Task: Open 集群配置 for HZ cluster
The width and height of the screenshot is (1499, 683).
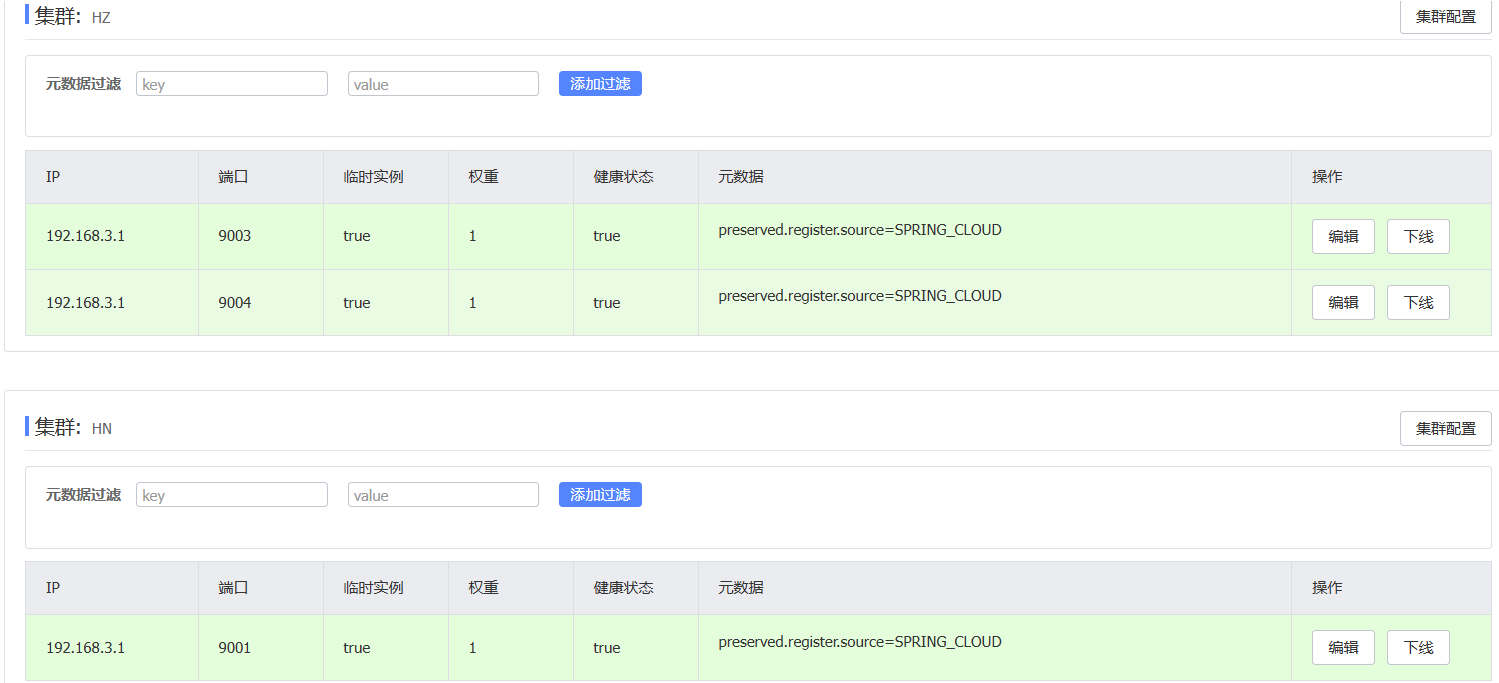Action: pos(1445,17)
